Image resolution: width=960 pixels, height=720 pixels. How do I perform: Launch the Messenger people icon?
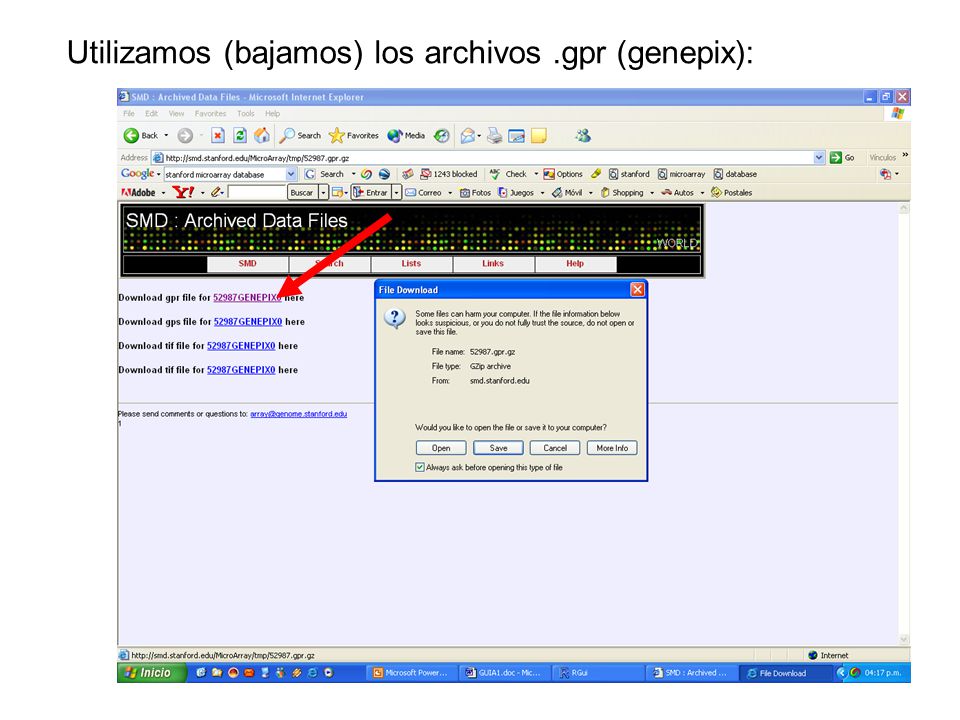[x=583, y=136]
